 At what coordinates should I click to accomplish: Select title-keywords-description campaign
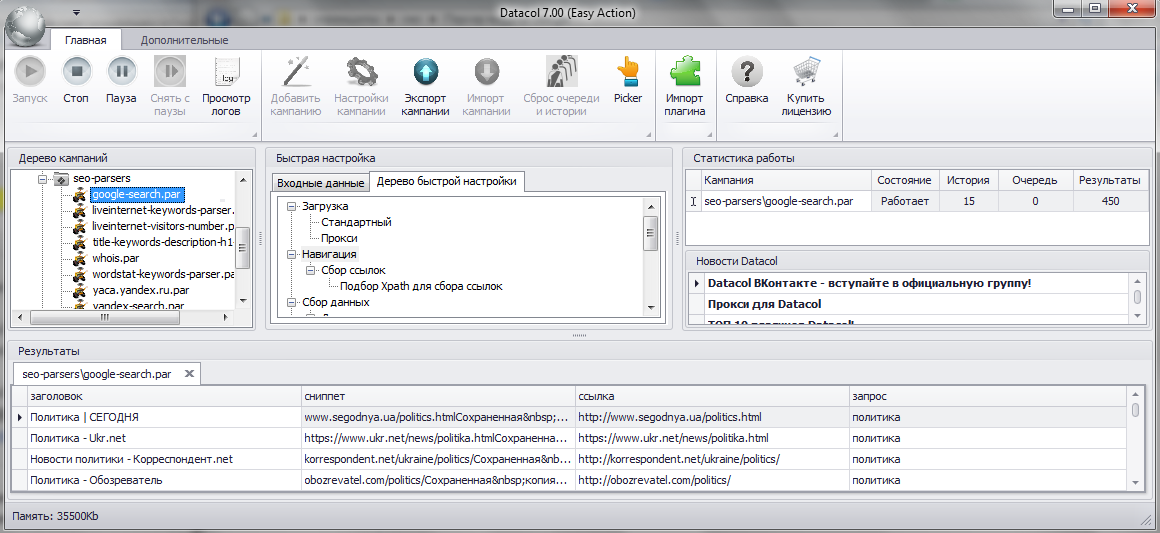[x=163, y=242]
